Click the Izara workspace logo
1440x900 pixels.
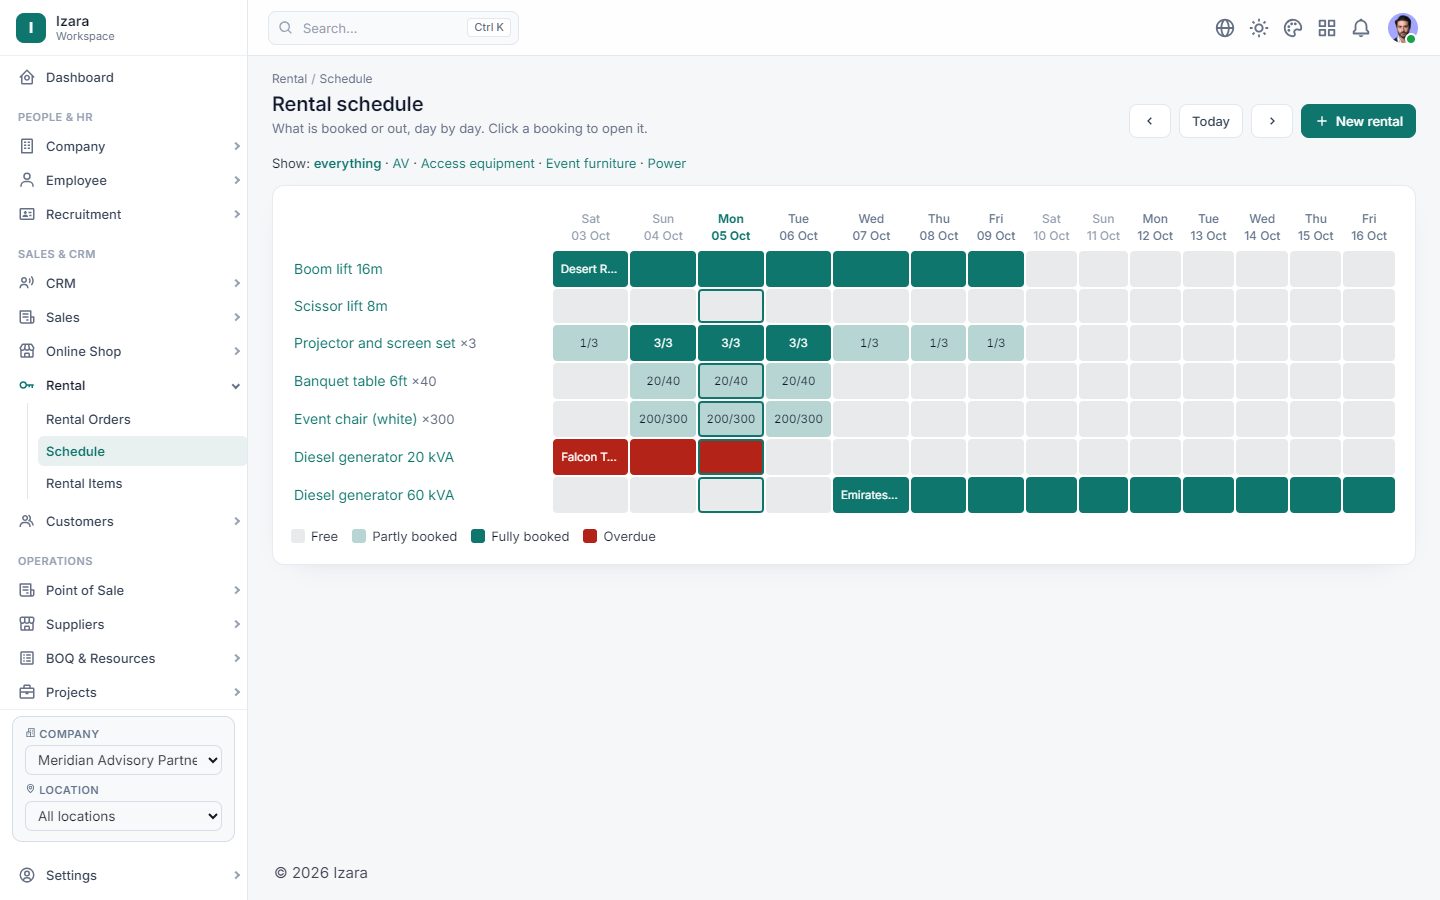click(x=31, y=28)
